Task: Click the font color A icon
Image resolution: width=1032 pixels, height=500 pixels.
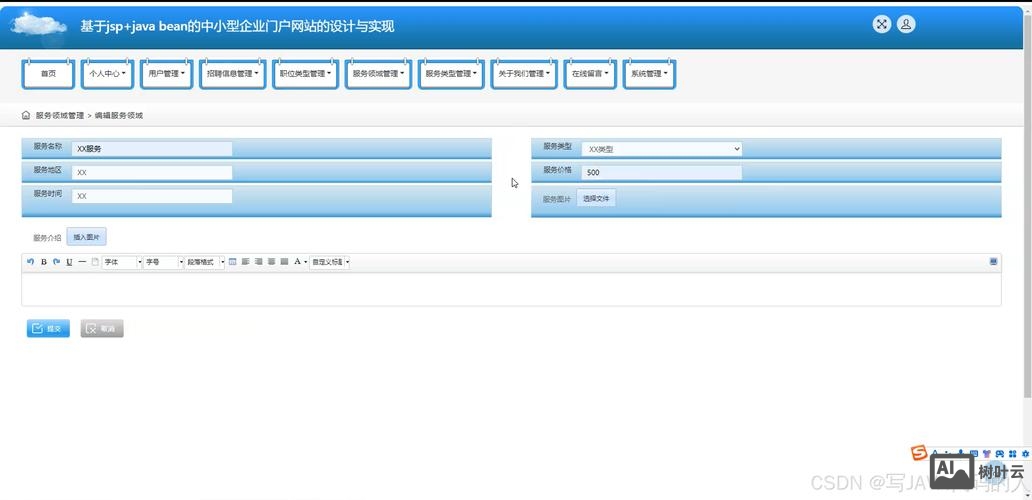Action: coord(298,262)
